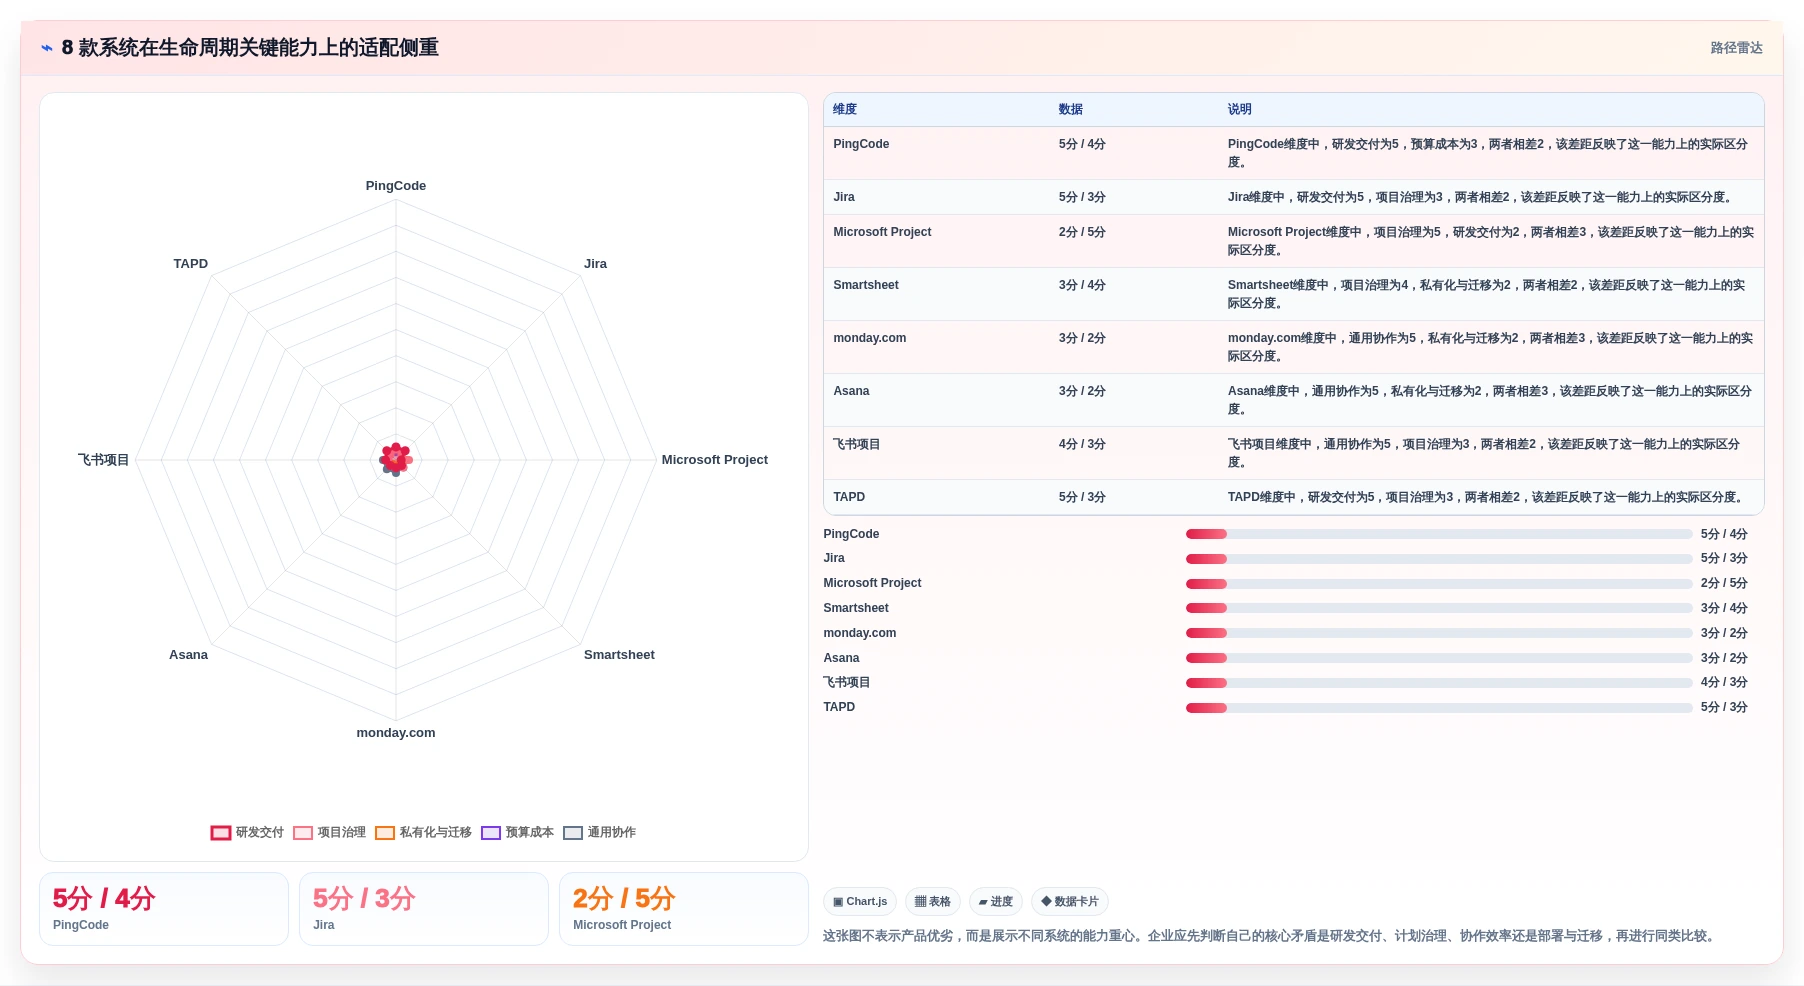The image size is (1804, 986).
Task: Toggle 私有化与迁移 legend swatch
Action: coord(385,833)
